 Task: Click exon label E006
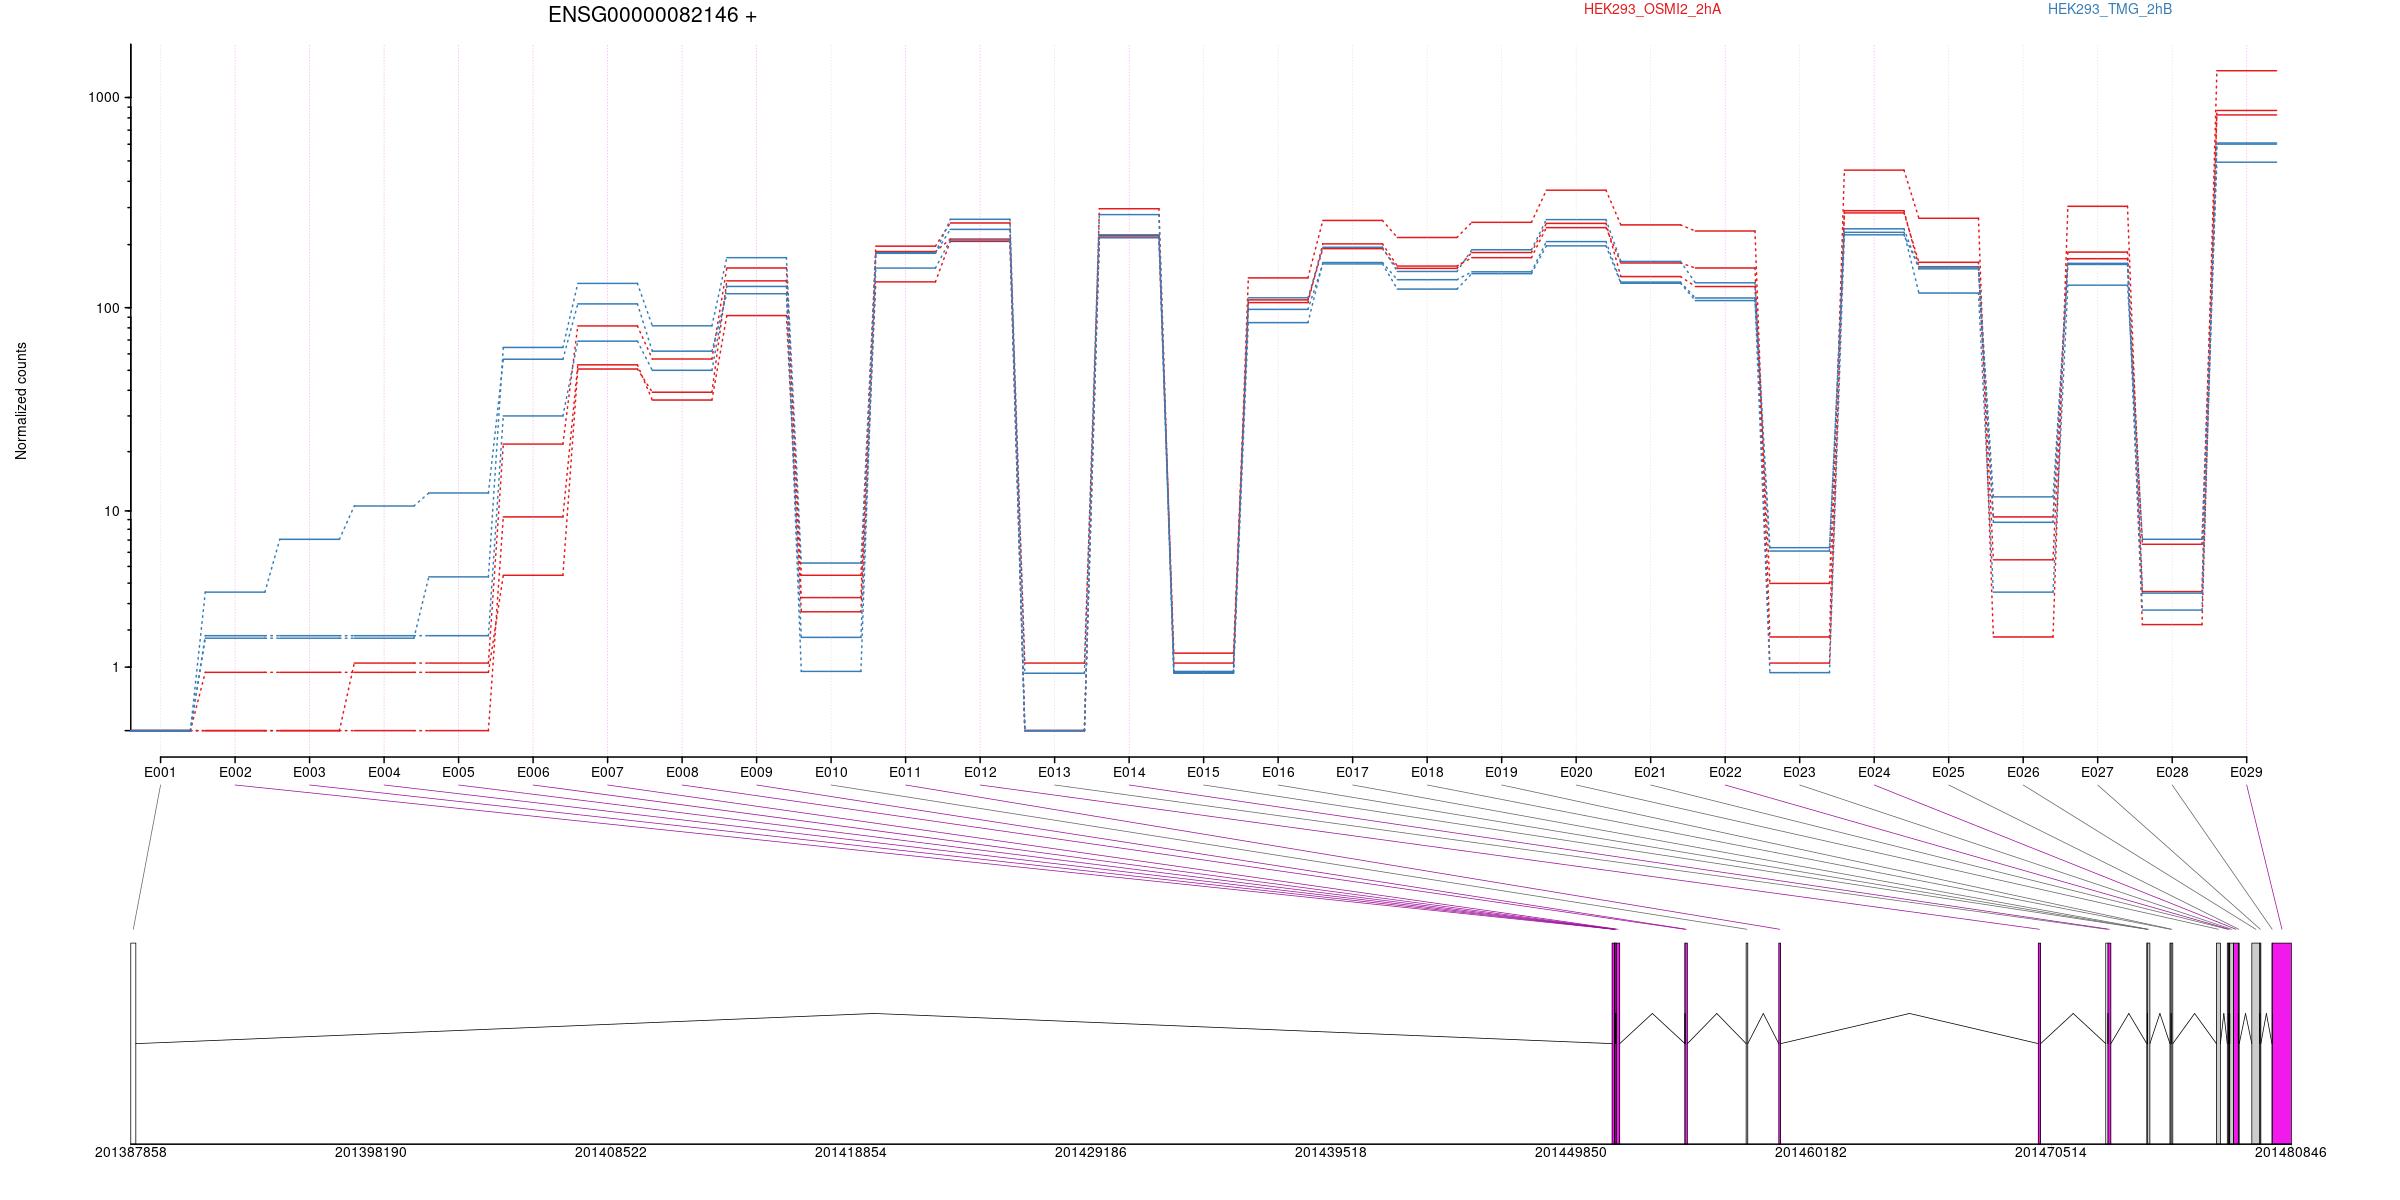pyautogui.click(x=533, y=772)
